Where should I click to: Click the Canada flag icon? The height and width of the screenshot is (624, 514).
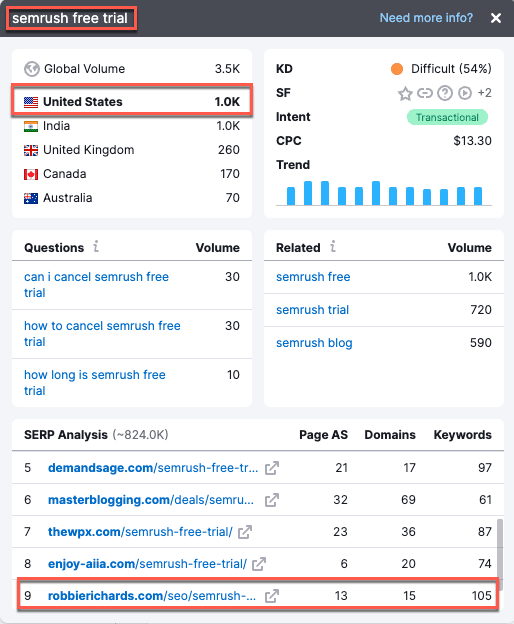31,174
